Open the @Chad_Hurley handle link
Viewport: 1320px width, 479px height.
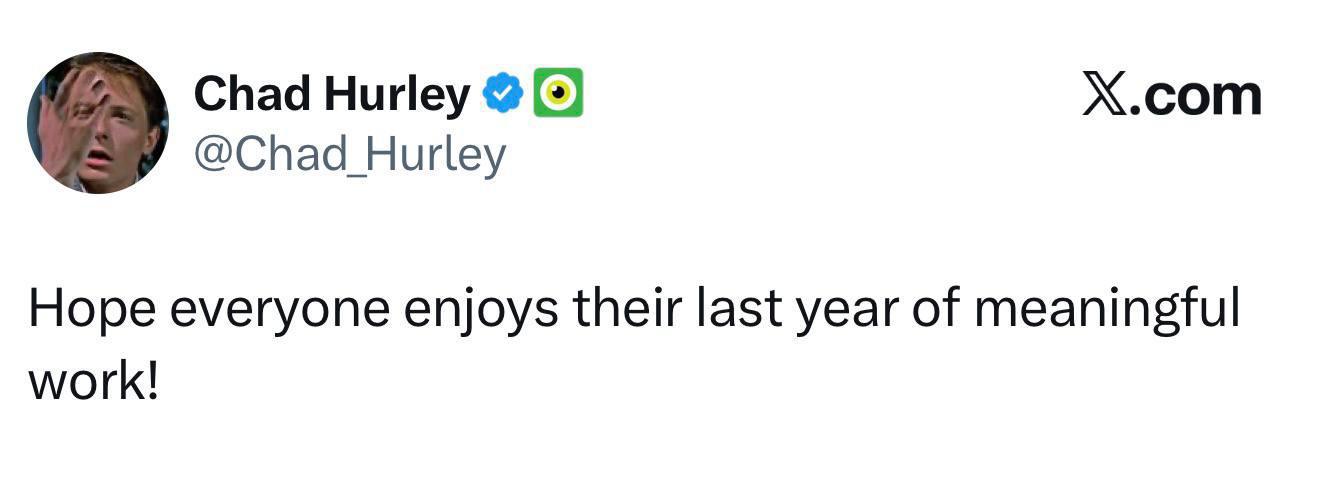tap(350, 154)
